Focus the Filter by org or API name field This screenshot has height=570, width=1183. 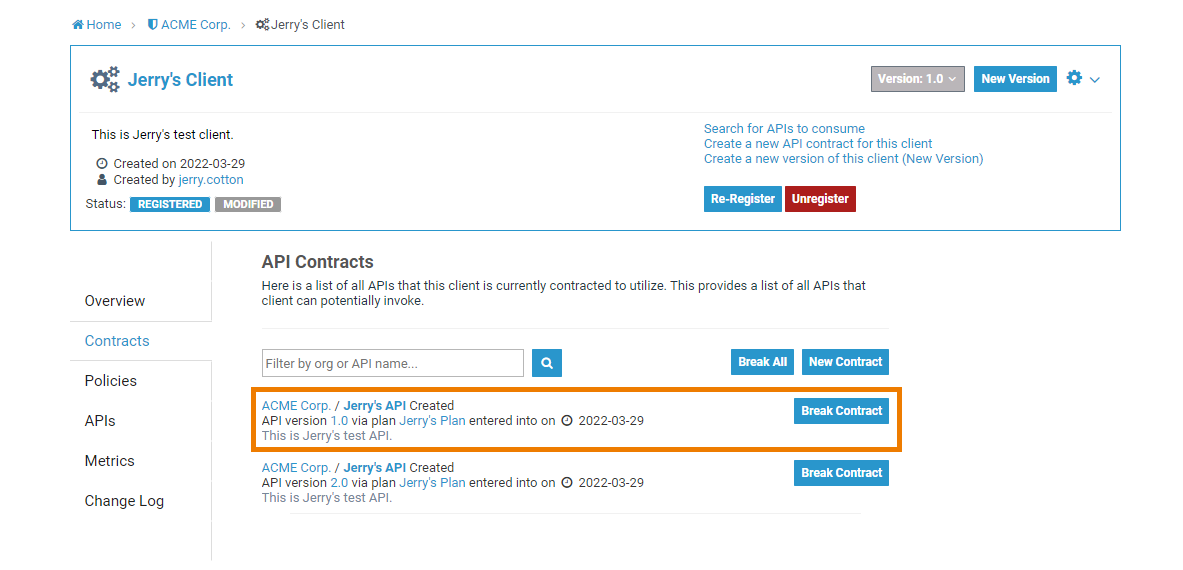pyautogui.click(x=392, y=363)
